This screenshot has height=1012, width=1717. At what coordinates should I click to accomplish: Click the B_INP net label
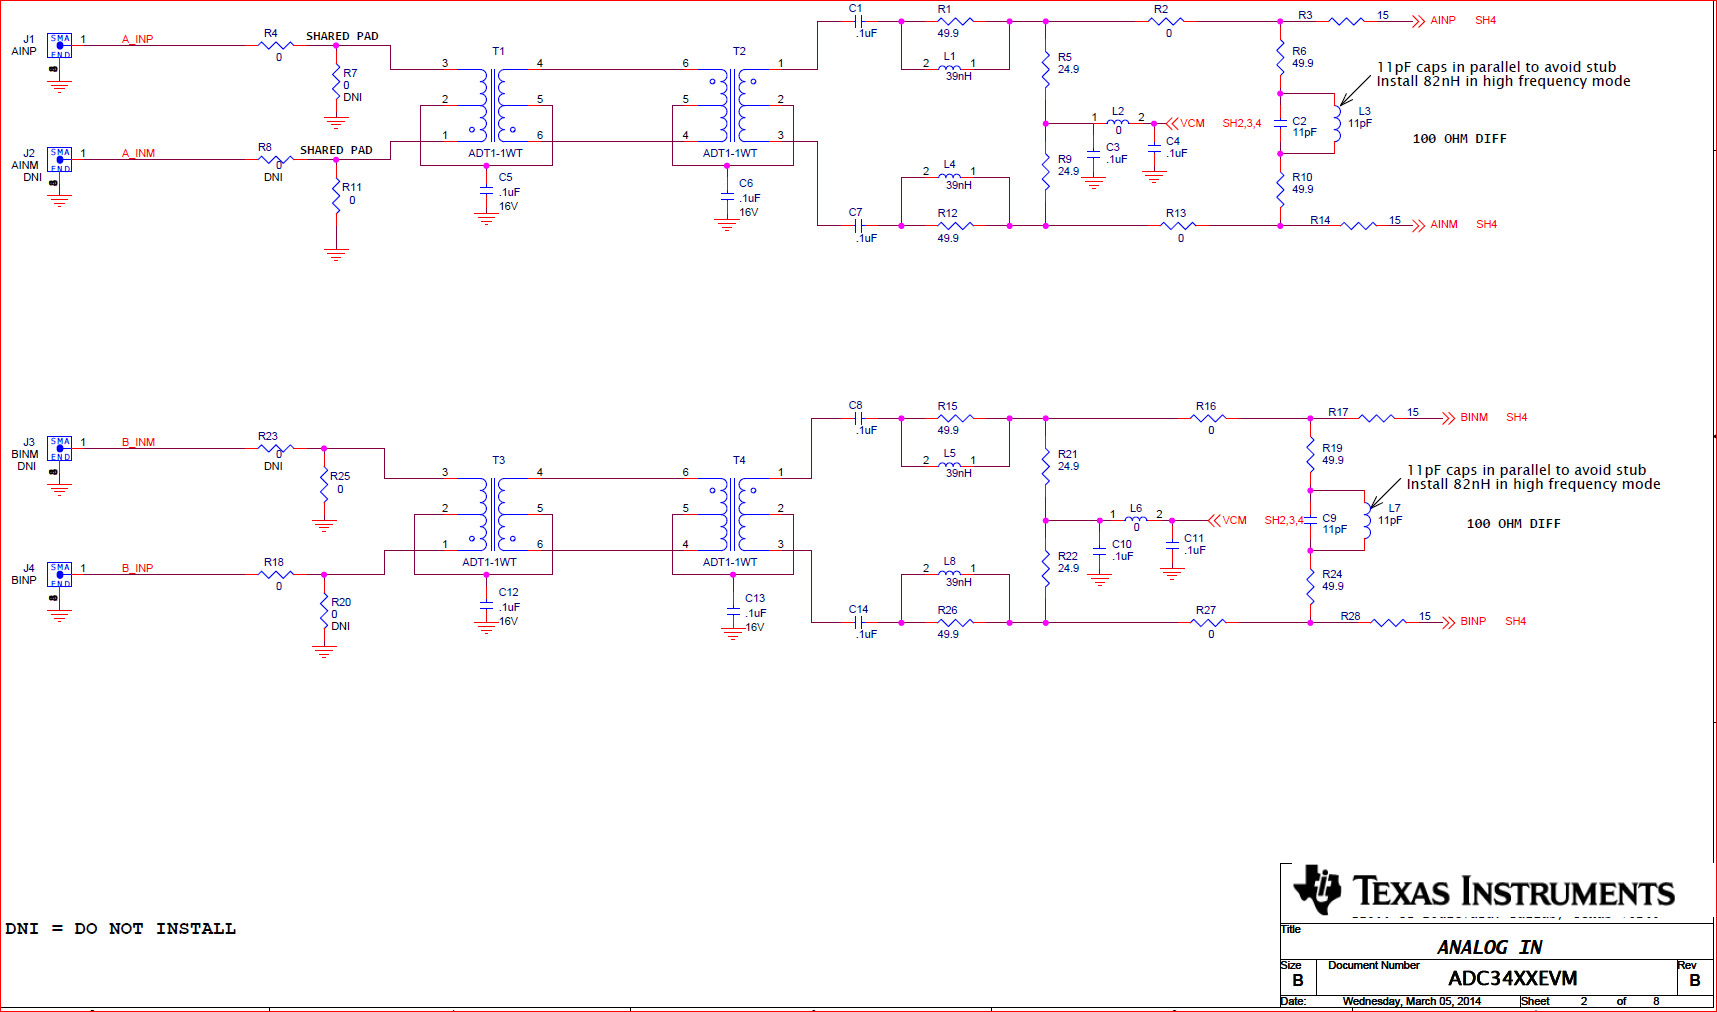click(138, 568)
